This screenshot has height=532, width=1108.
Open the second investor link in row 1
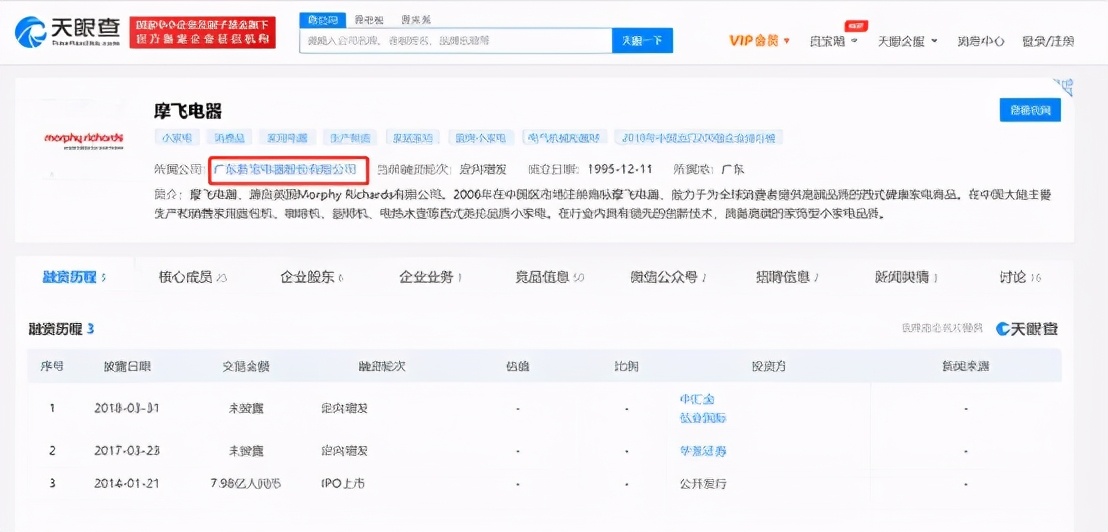point(703,418)
